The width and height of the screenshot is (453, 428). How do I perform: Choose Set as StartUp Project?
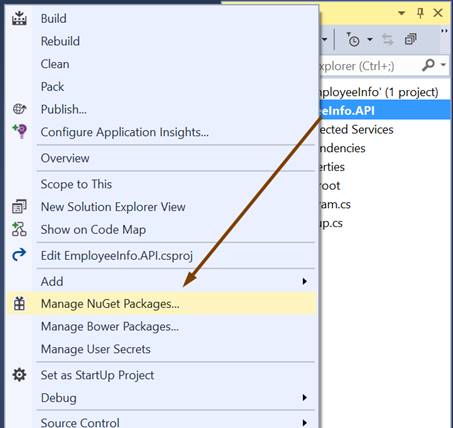tap(161, 375)
